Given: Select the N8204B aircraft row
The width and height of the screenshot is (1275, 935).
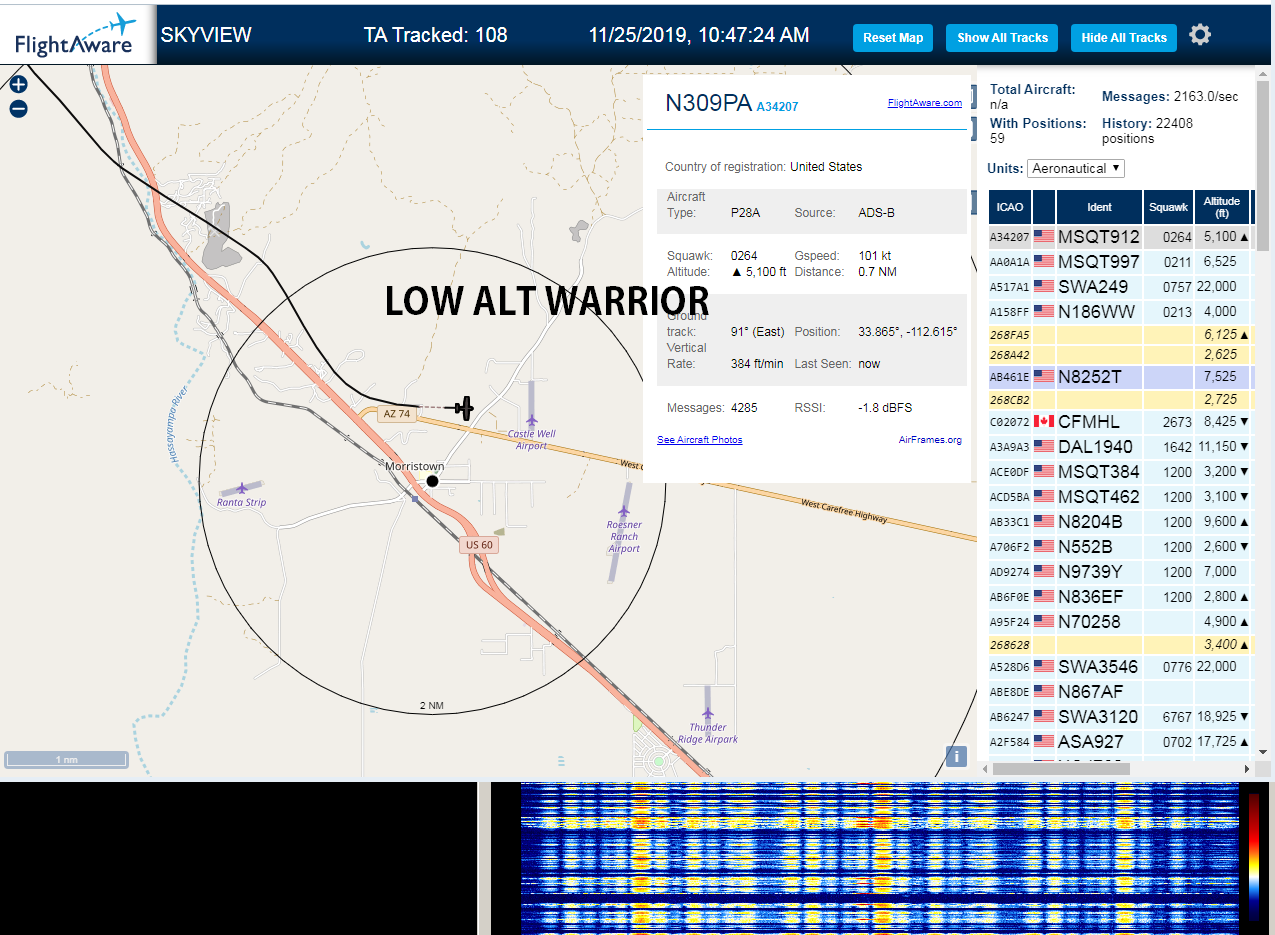Looking at the screenshot, I should [1119, 522].
